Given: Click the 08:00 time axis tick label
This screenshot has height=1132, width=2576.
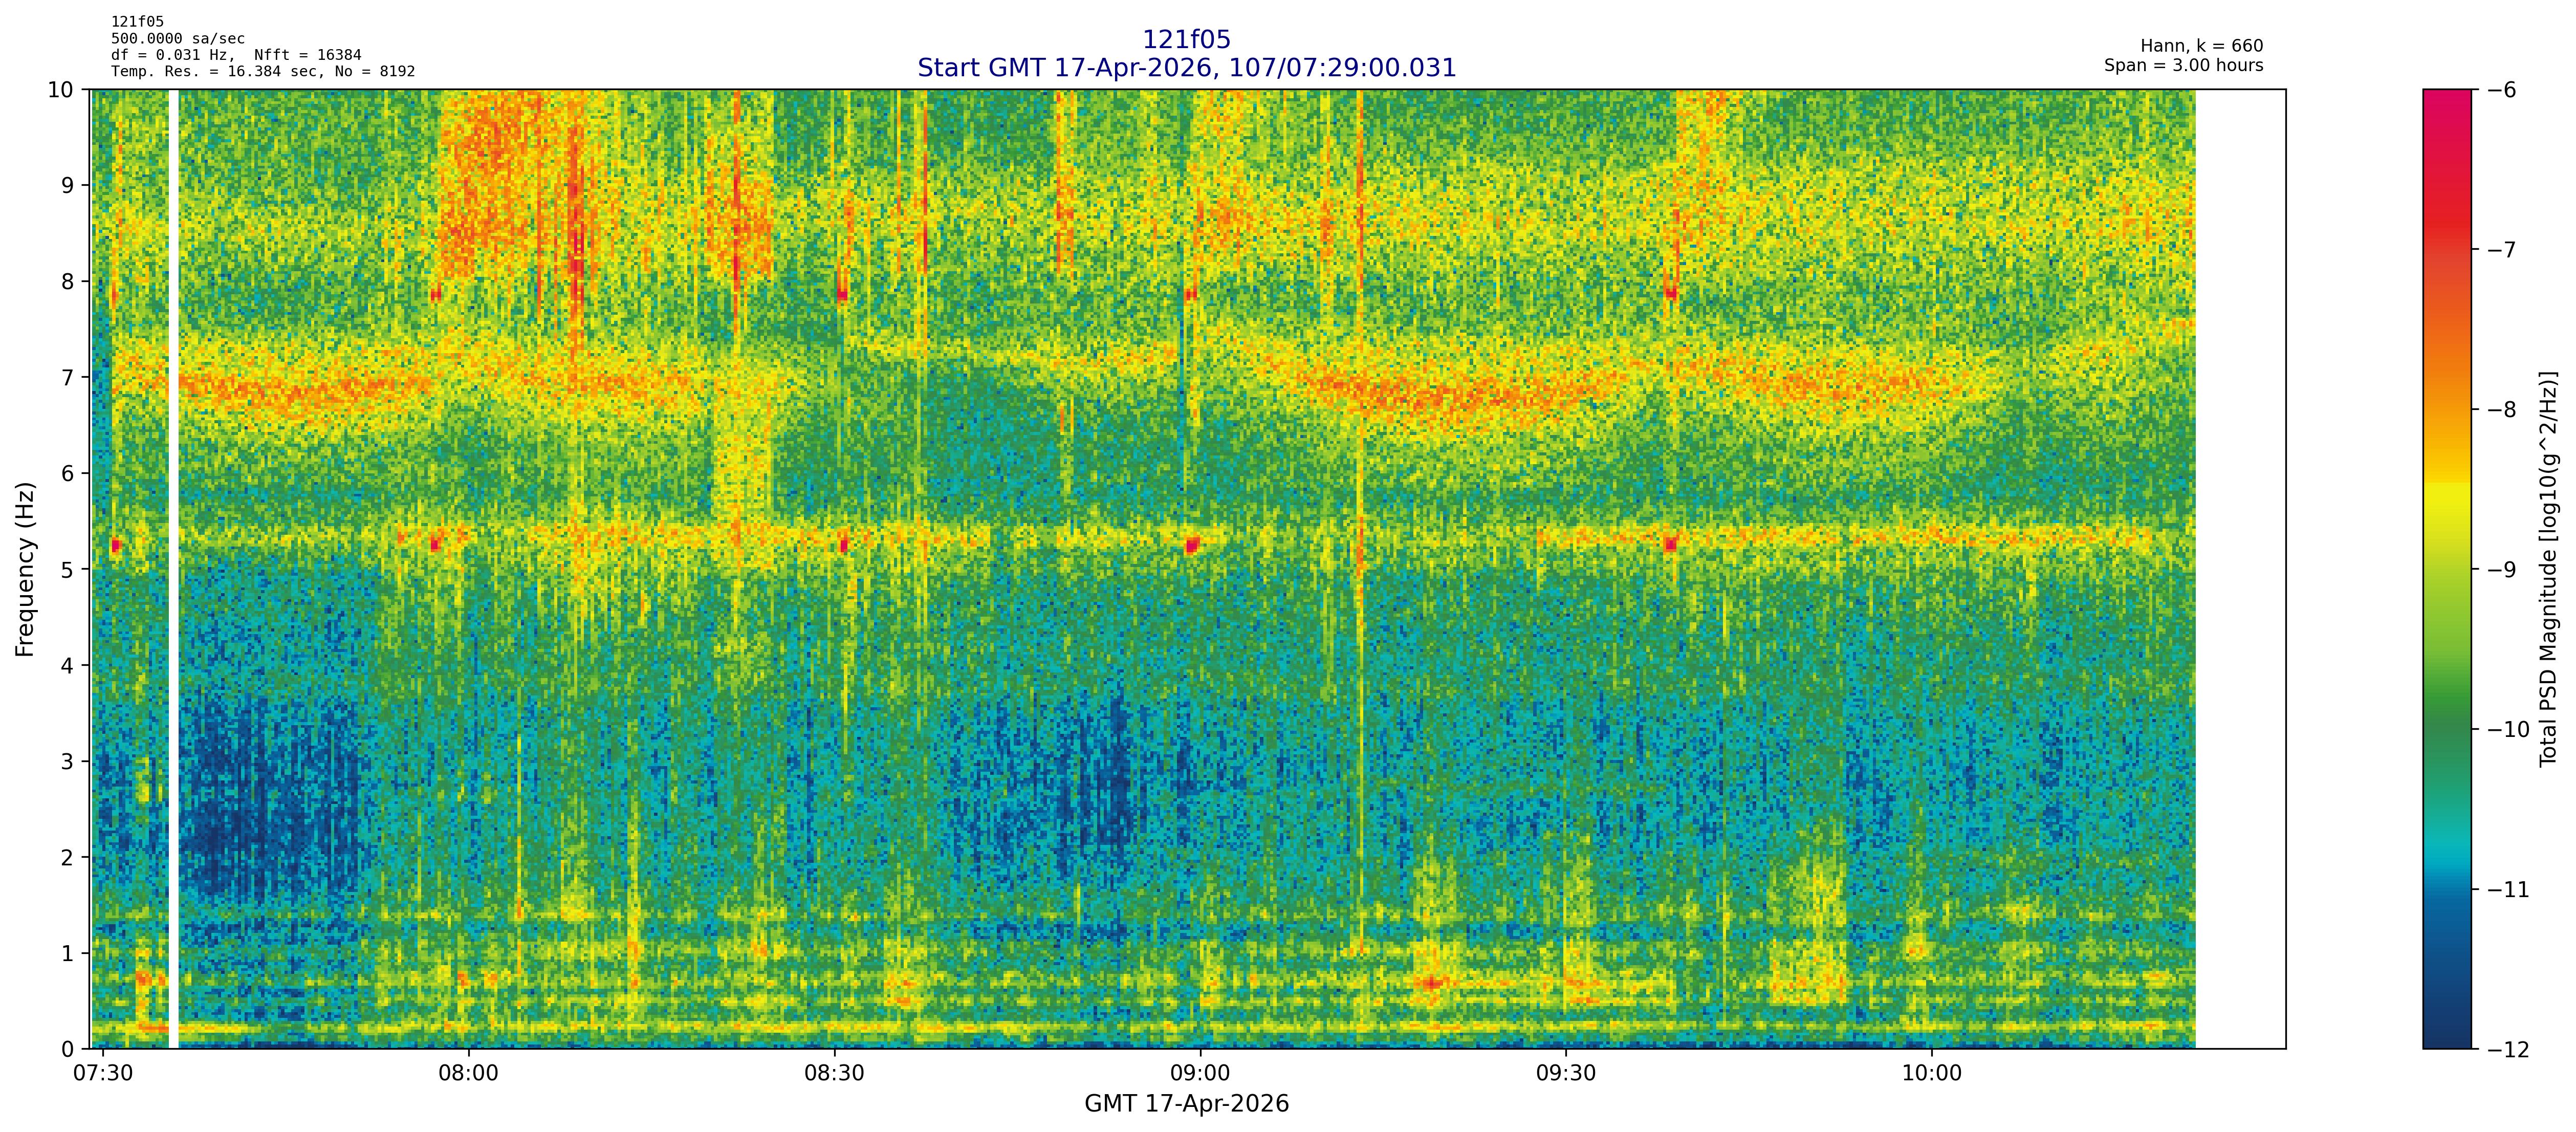Looking at the screenshot, I should coord(468,1073).
